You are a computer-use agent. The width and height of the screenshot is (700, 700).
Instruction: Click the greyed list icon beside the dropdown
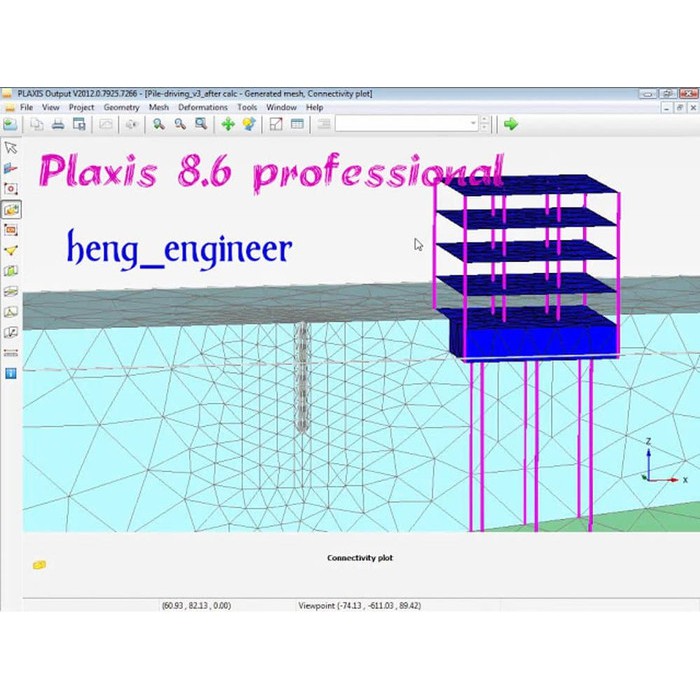coord(324,124)
